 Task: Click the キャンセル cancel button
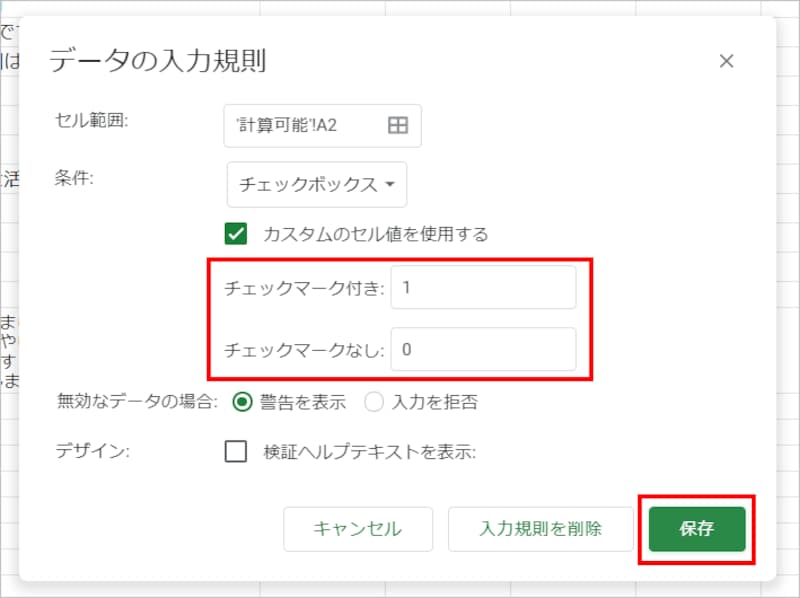click(x=358, y=529)
